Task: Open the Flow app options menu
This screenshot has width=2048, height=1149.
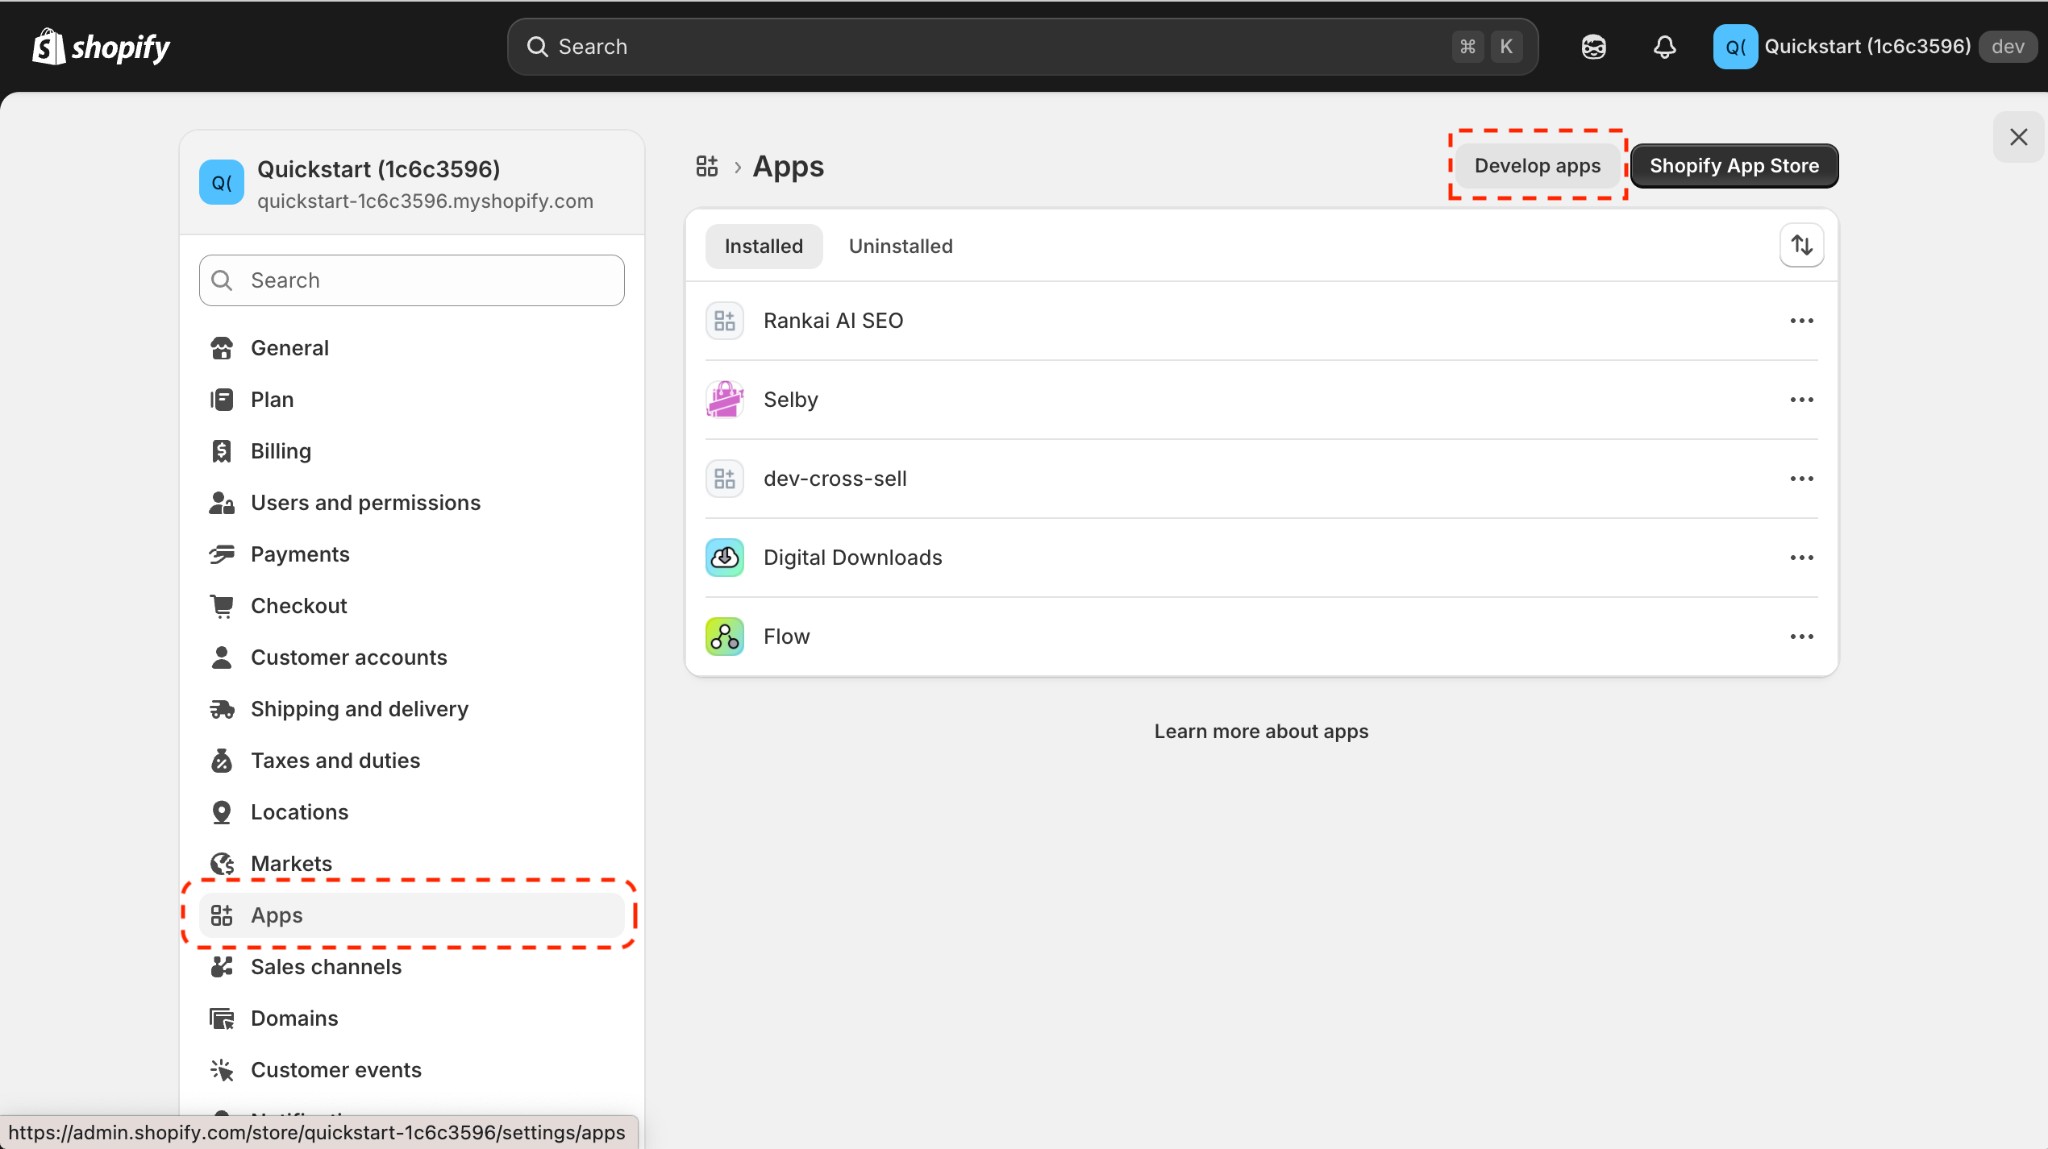Action: click(x=1802, y=636)
